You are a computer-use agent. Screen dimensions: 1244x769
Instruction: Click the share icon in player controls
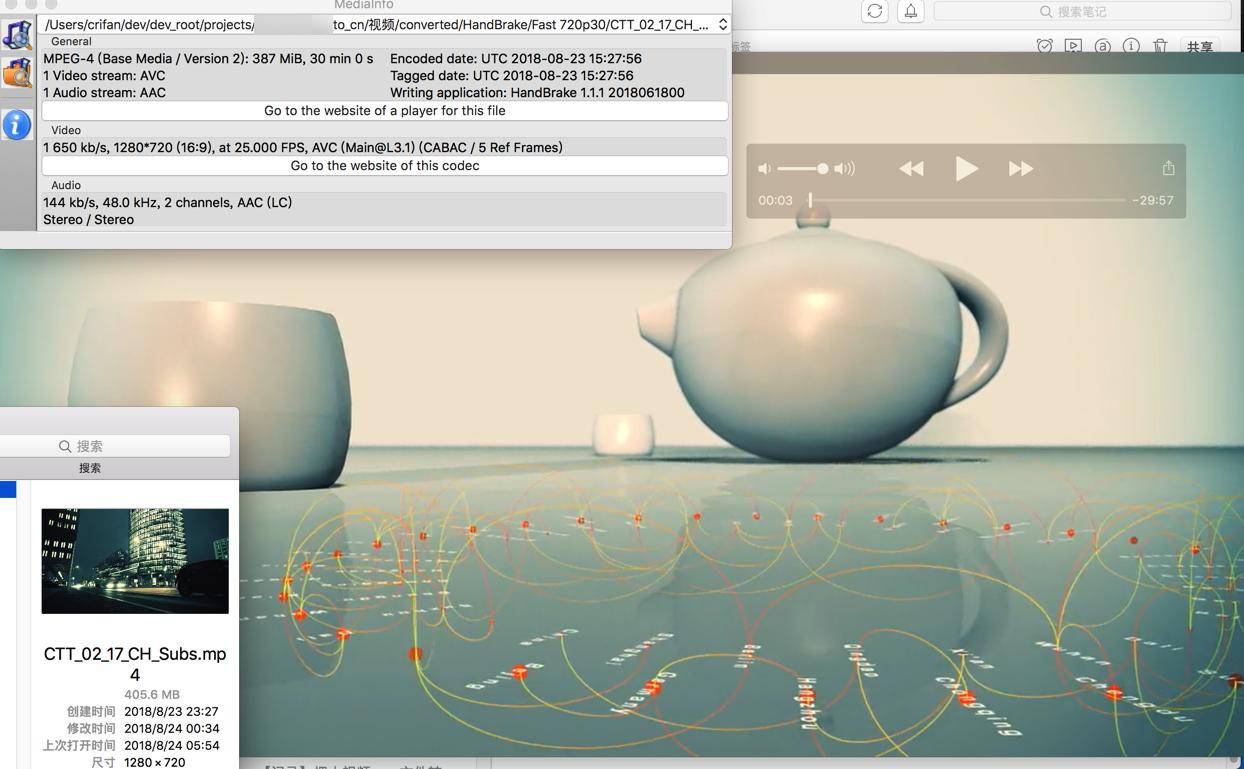1168,168
